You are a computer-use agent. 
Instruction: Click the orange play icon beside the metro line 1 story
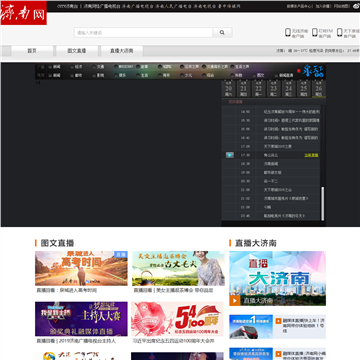[278, 321]
